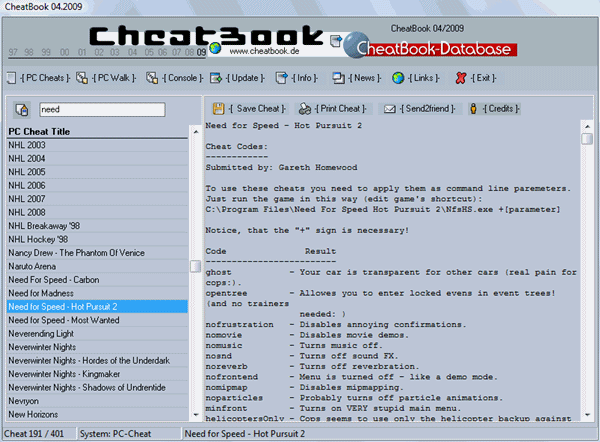The height and width of the screenshot is (442, 600).
Task: Select "Neverending Light" in the list
Action: [98, 334]
